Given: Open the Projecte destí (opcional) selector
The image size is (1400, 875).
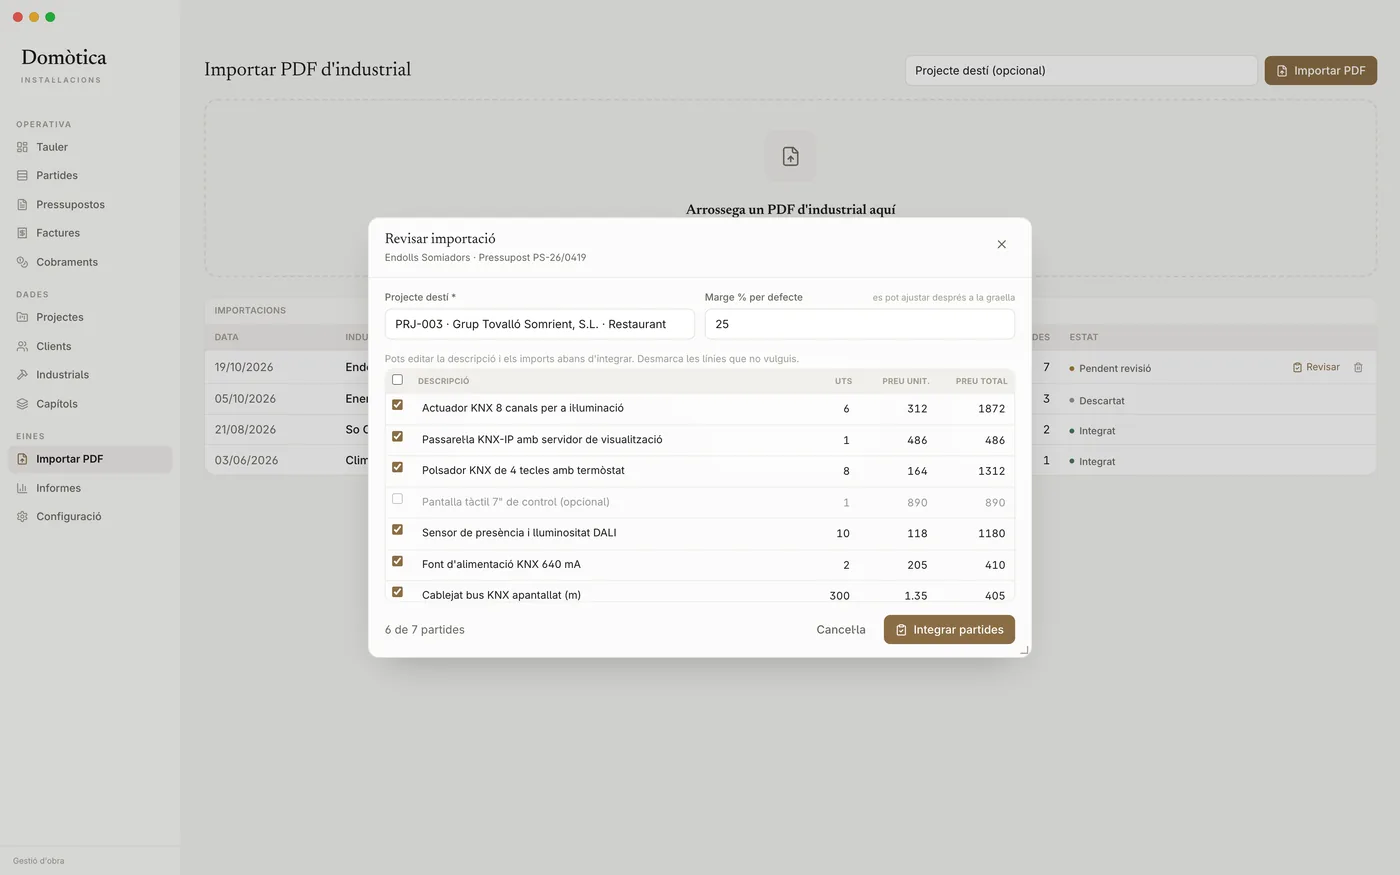Looking at the screenshot, I should [x=1081, y=70].
